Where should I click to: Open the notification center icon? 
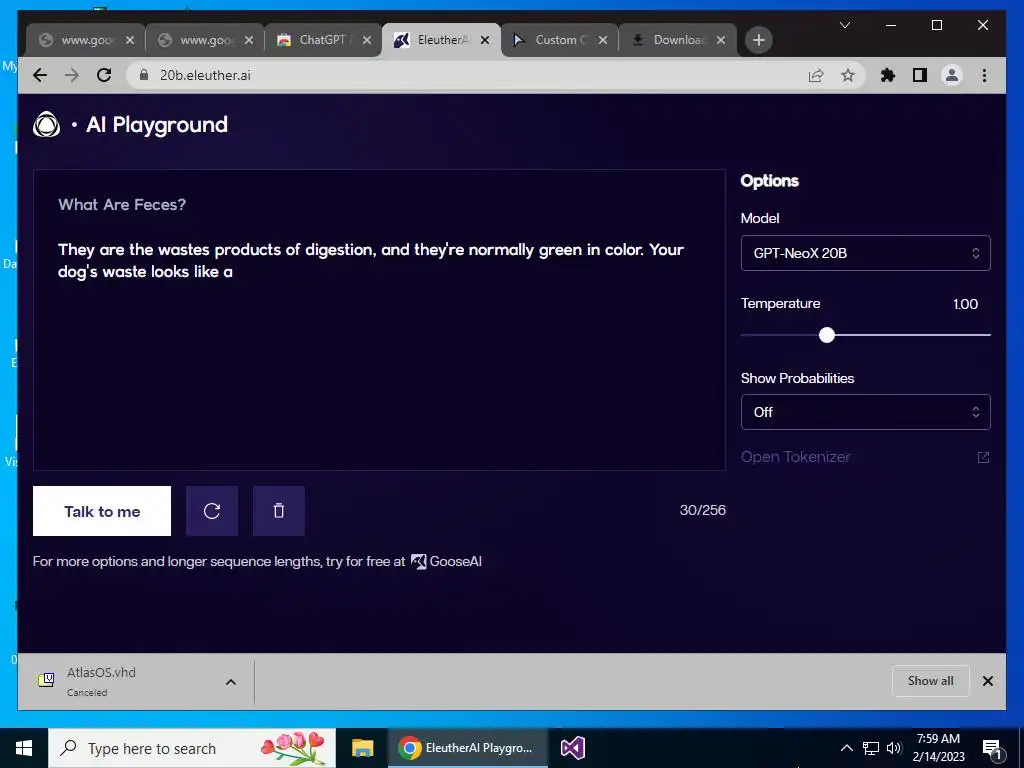point(992,749)
